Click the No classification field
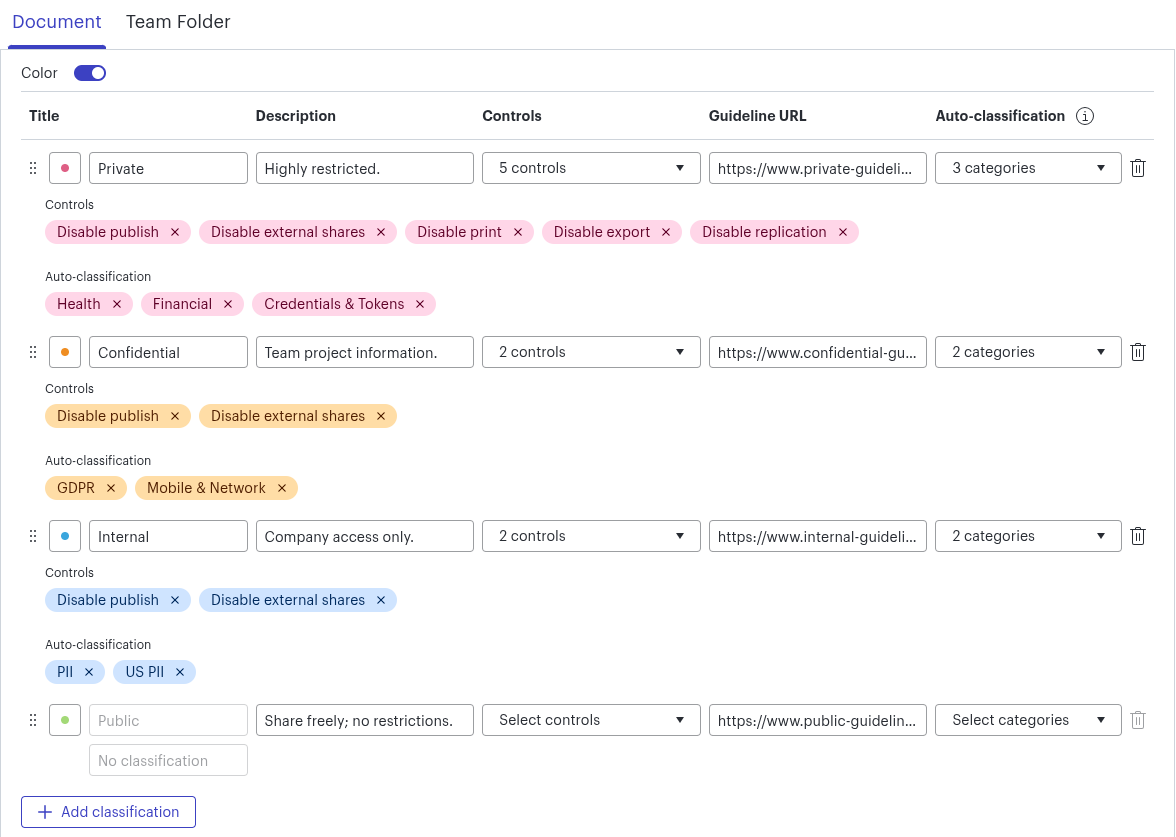Image resolution: width=1176 pixels, height=837 pixels. tap(168, 760)
